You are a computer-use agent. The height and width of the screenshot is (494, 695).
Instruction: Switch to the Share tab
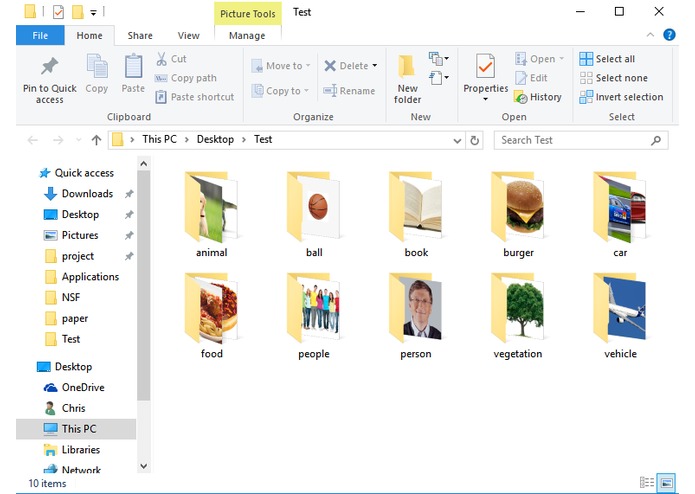pos(140,35)
